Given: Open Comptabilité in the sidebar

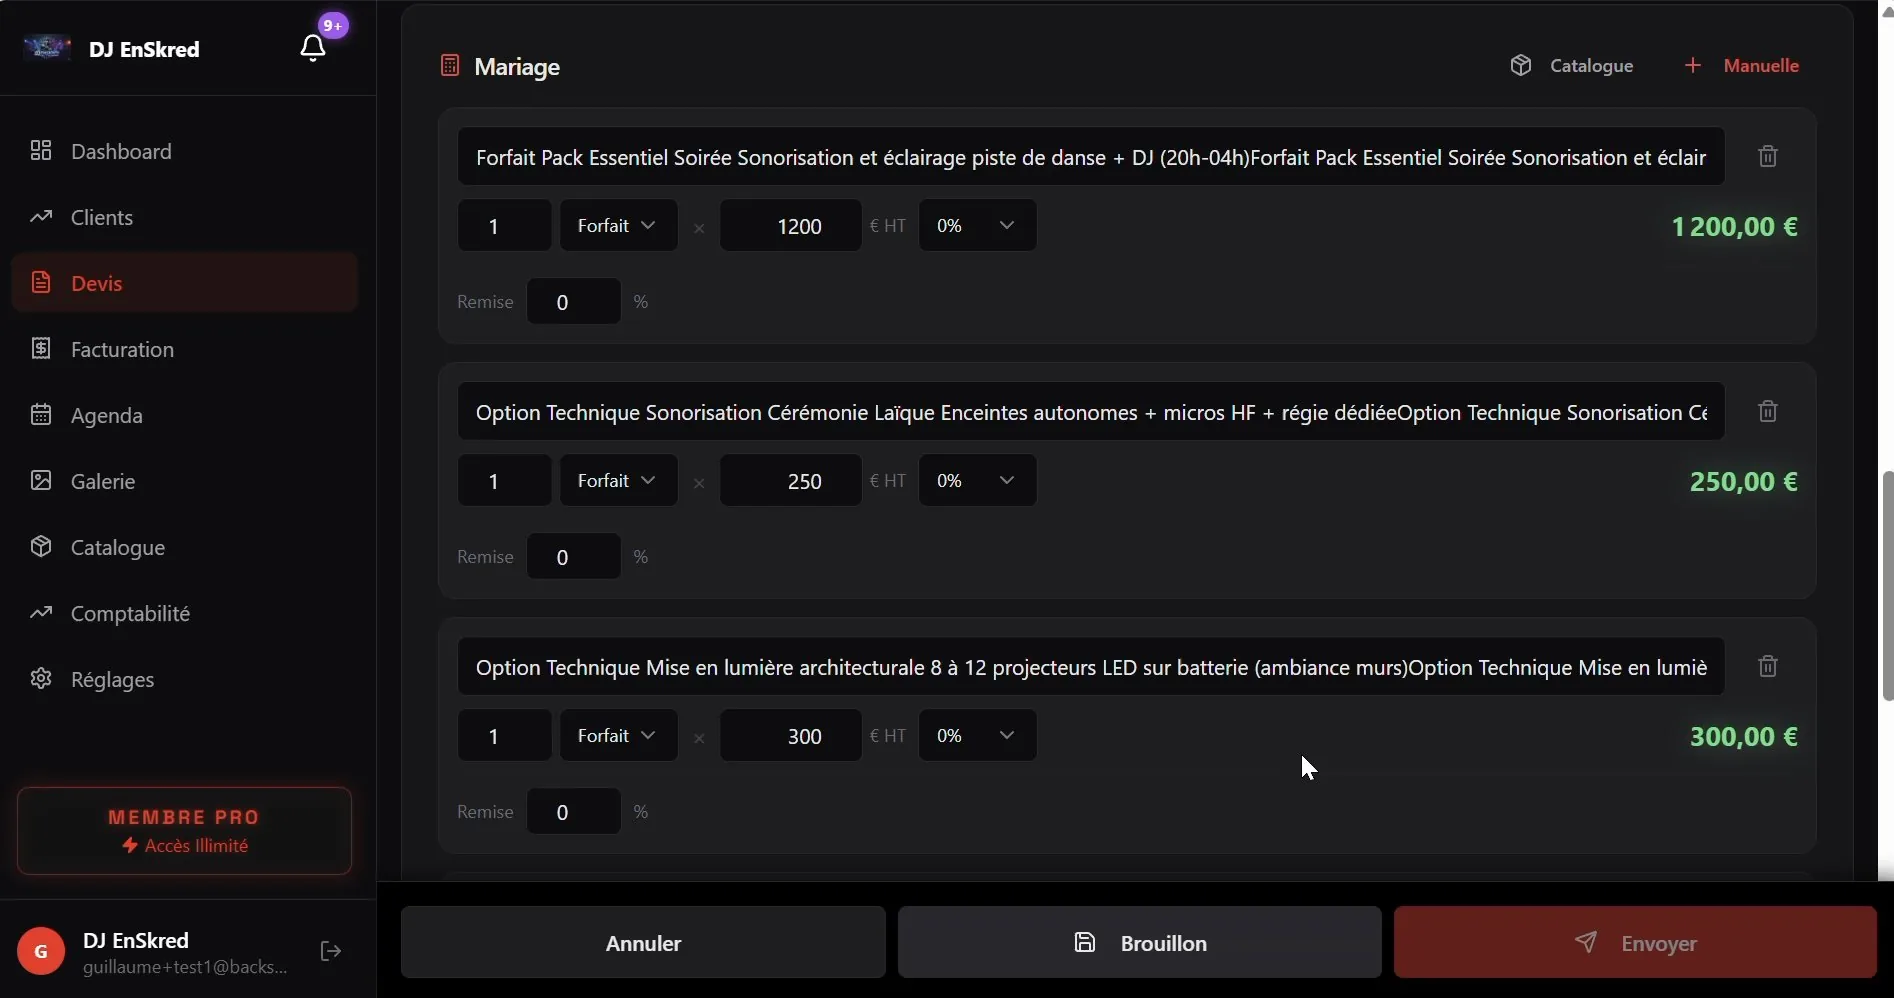Looking at the screenshot, I should pyautogui.click(x=185, y=613).
